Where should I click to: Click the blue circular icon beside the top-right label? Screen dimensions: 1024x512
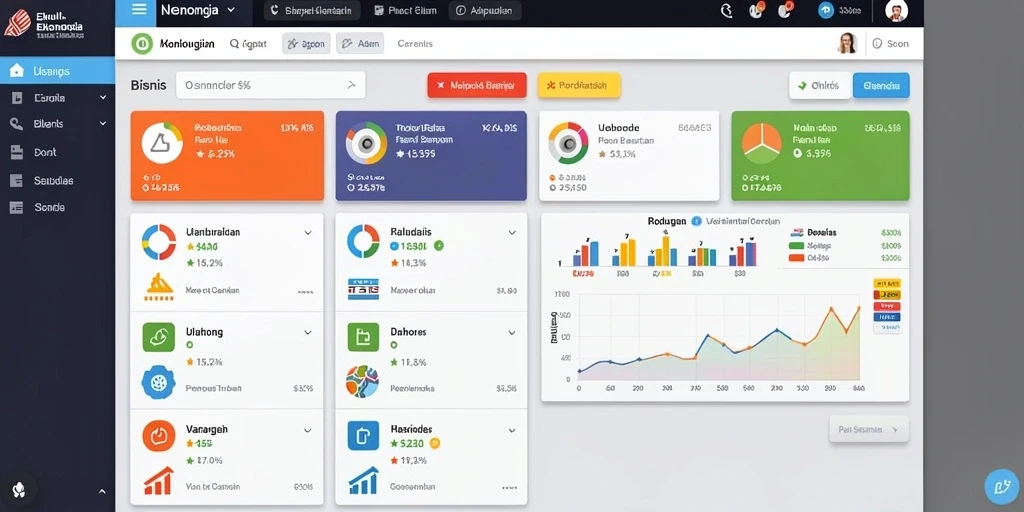tap(826, 10)
